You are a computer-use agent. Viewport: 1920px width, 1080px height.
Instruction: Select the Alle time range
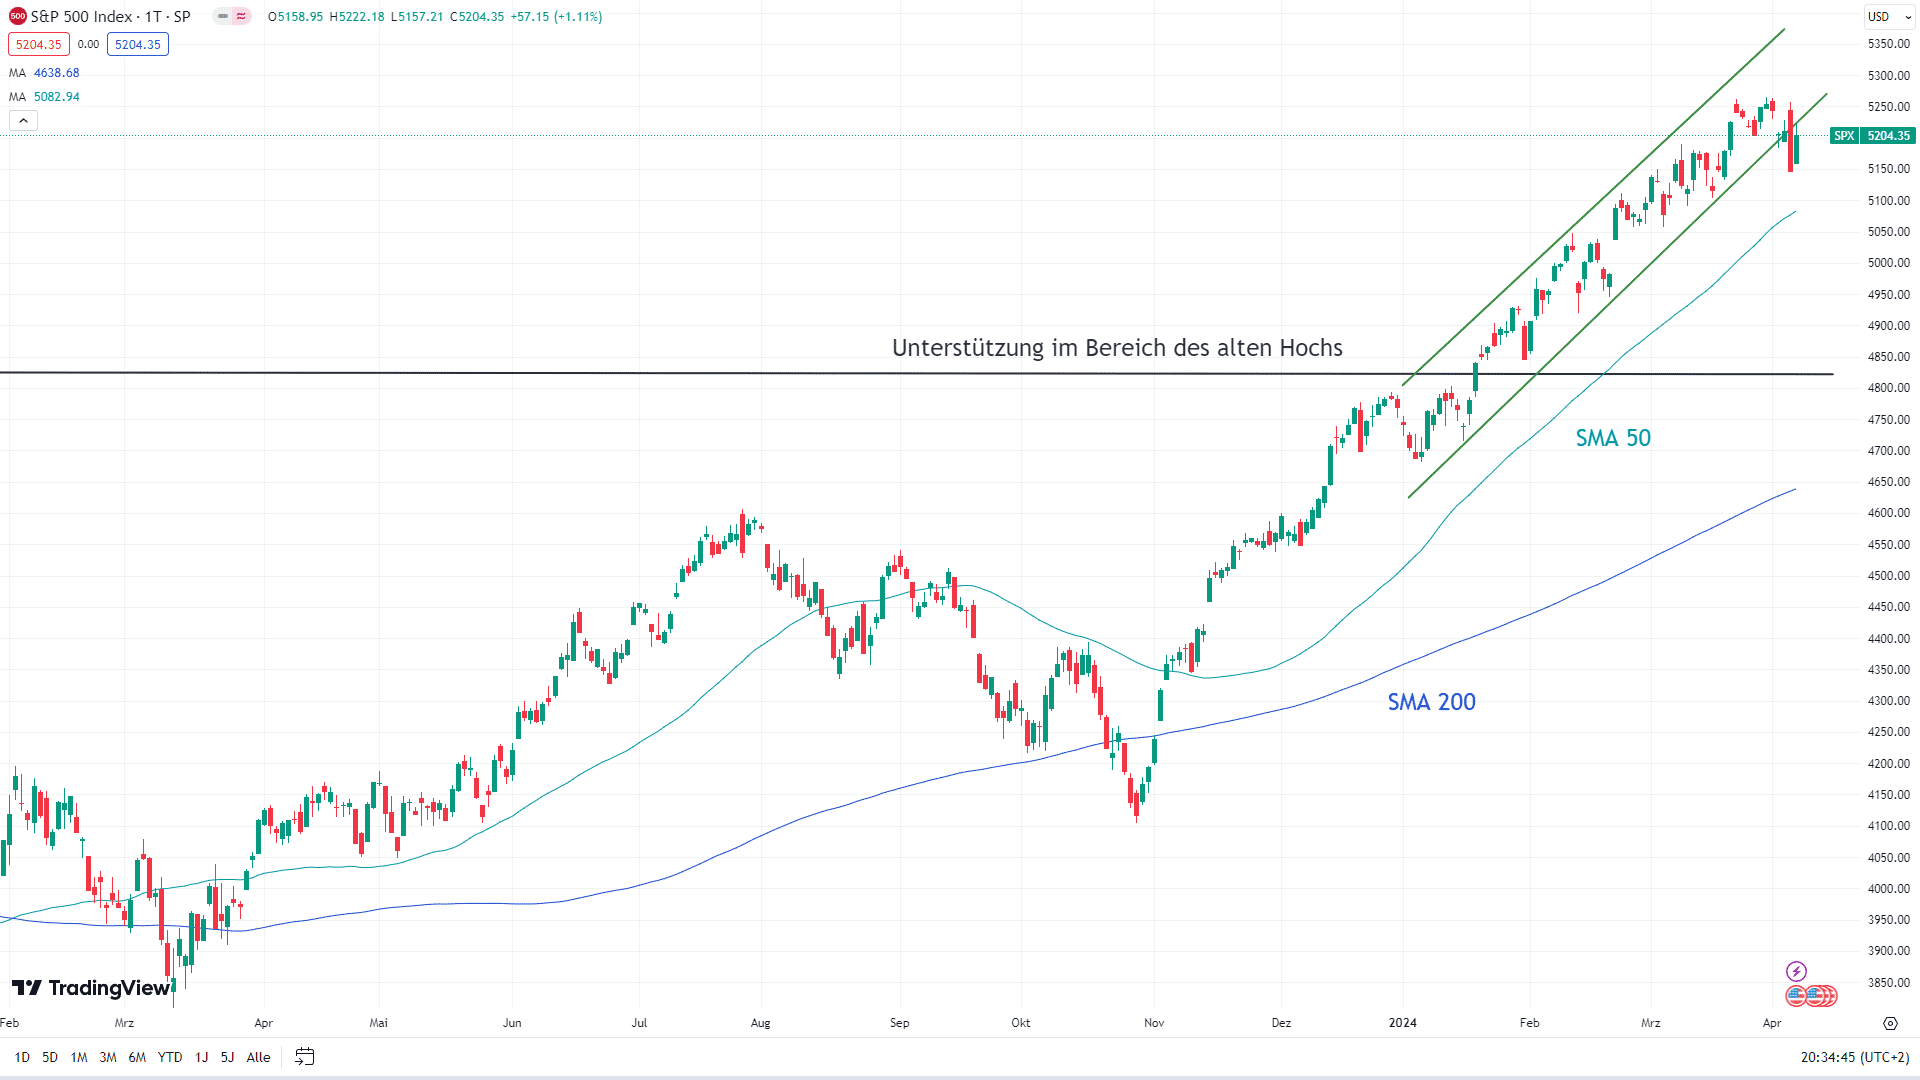coord(258,1057)
